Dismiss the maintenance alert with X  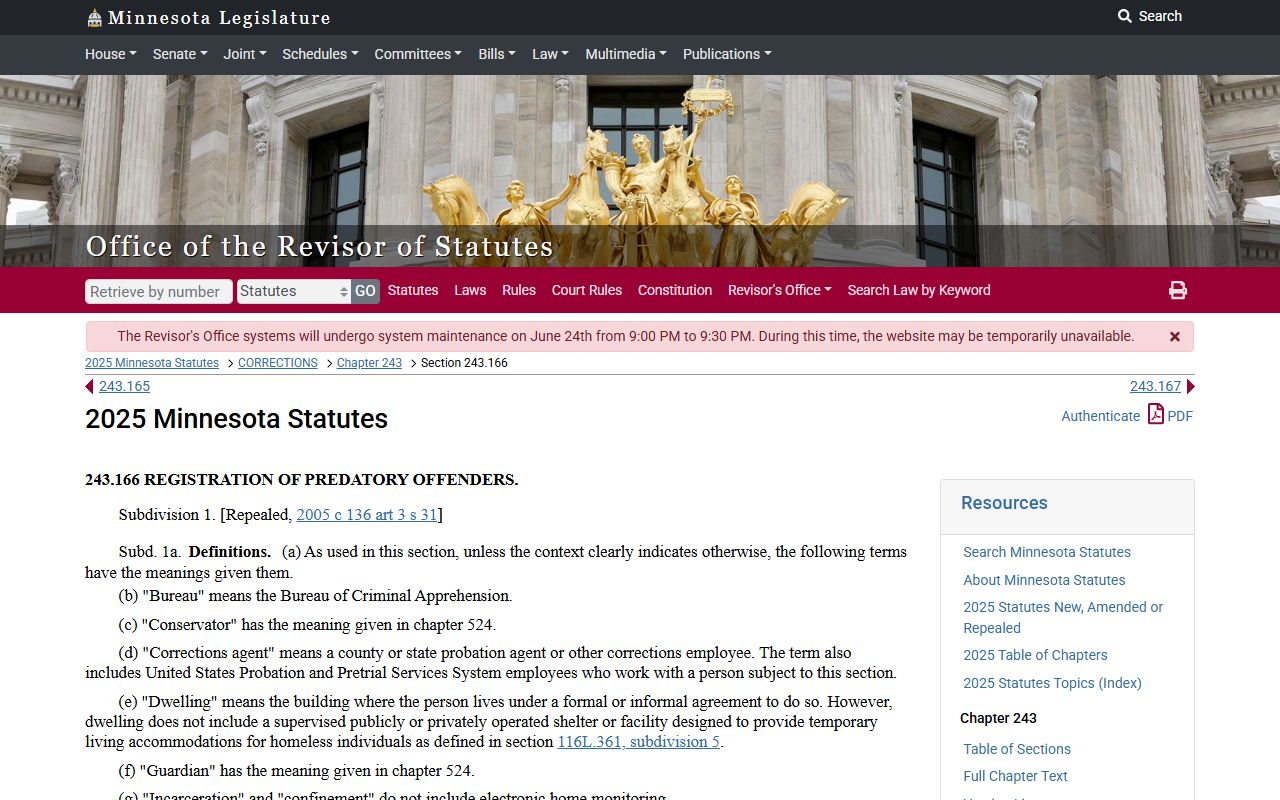coord(1175,337)
